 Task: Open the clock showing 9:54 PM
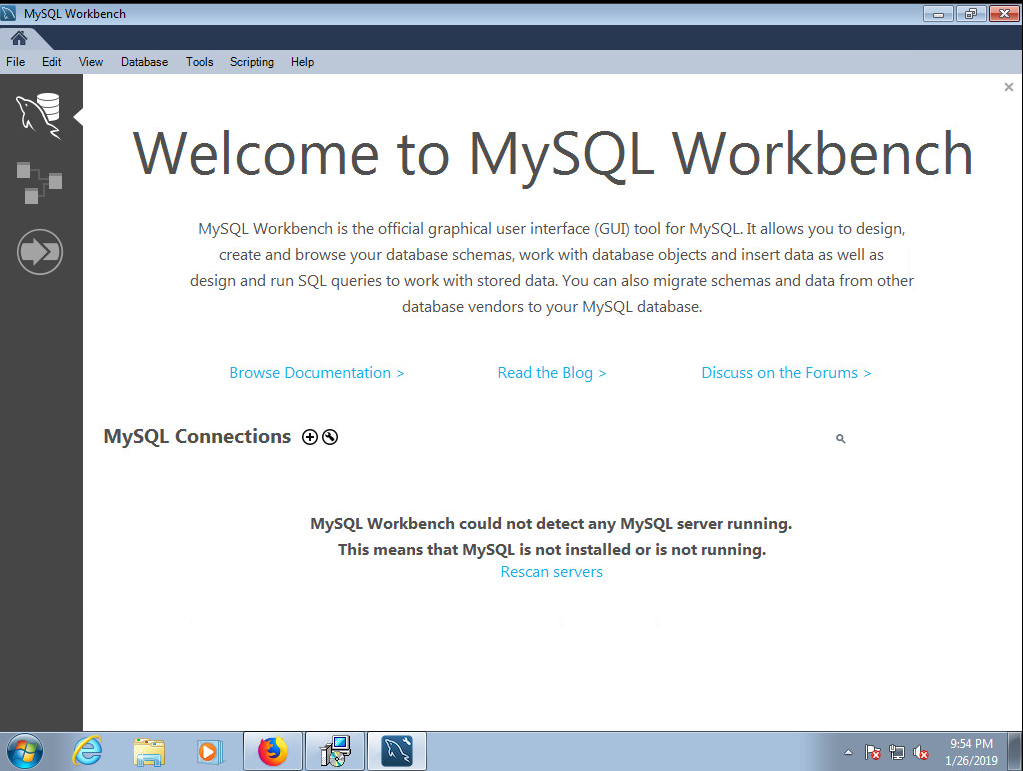[971, 752]
